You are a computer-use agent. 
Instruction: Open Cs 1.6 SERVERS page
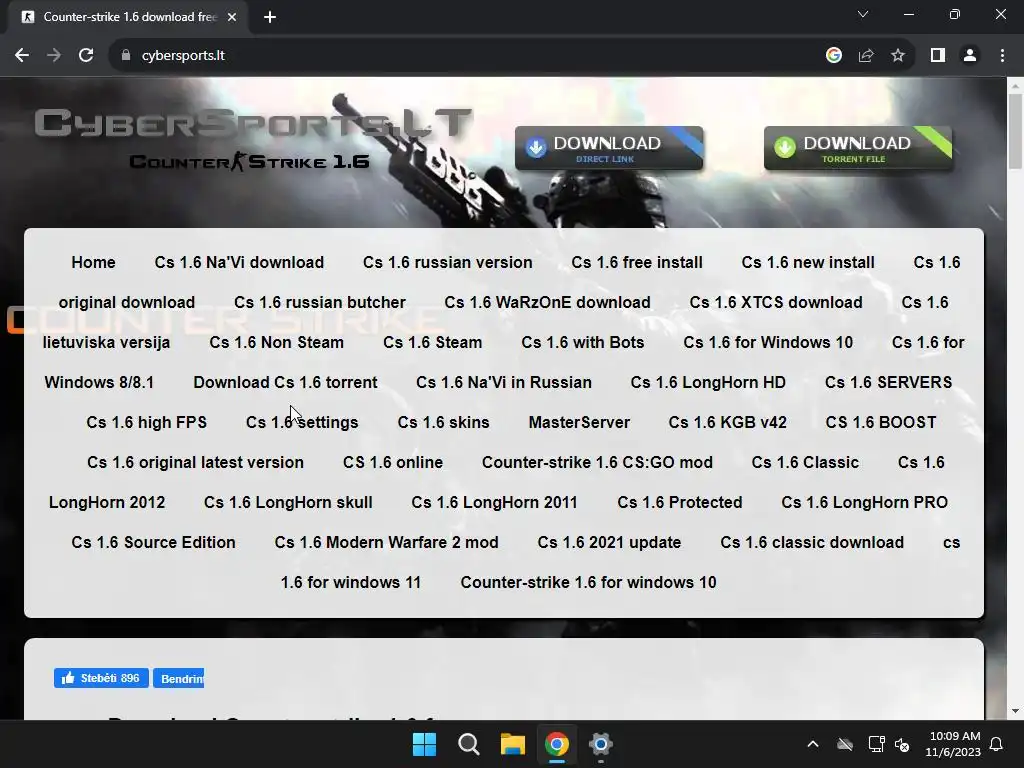[x=888, y=383]
